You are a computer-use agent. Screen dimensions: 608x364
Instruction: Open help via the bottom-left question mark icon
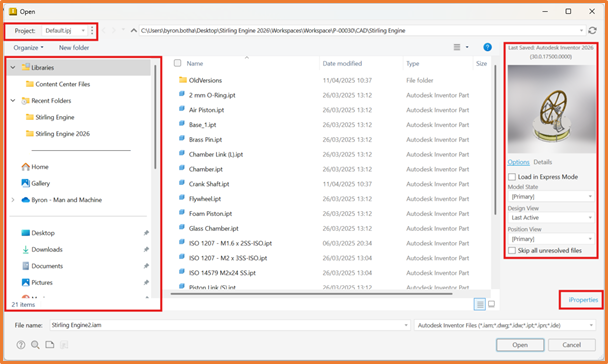(21, 345)
